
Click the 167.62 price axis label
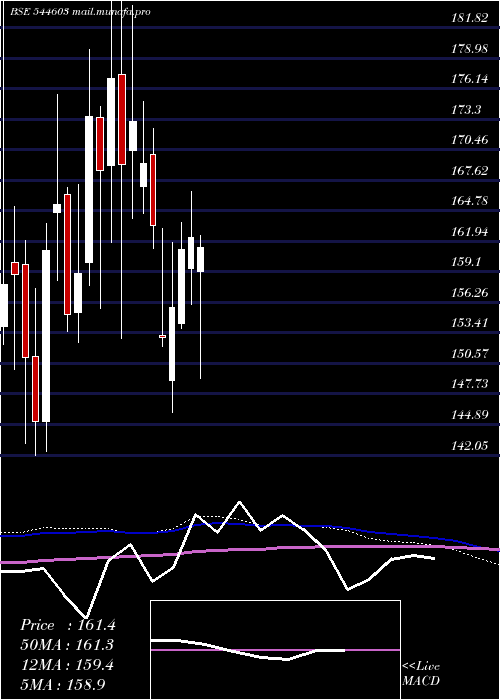pos(469,170)
